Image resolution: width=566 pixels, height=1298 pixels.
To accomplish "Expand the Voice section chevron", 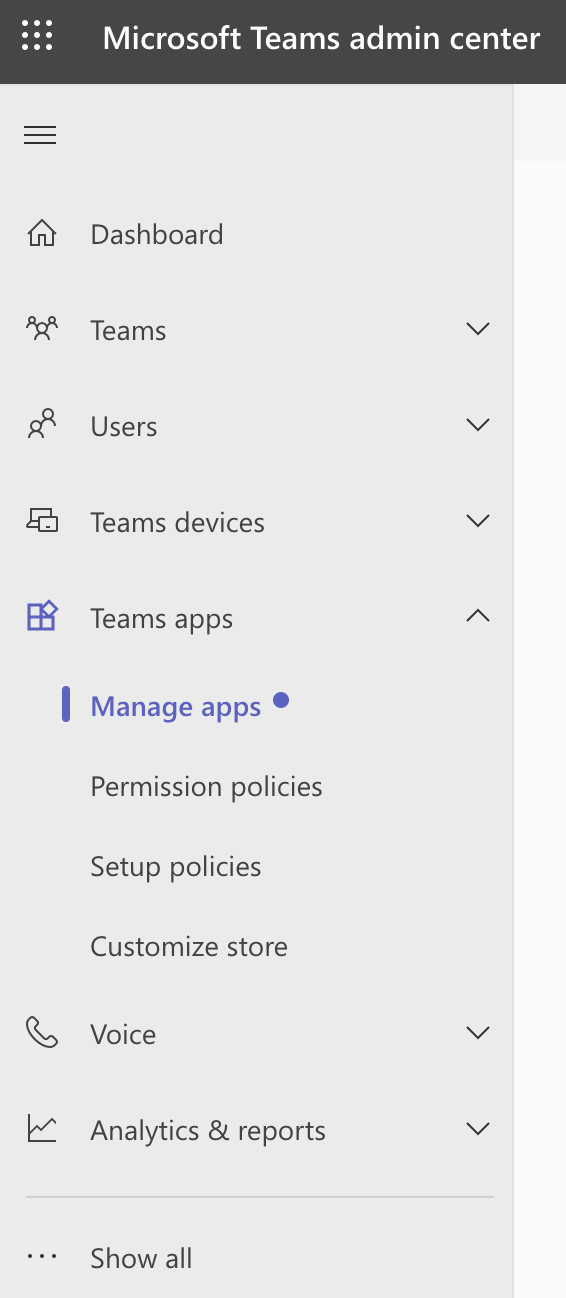I will coord(478,1033).
